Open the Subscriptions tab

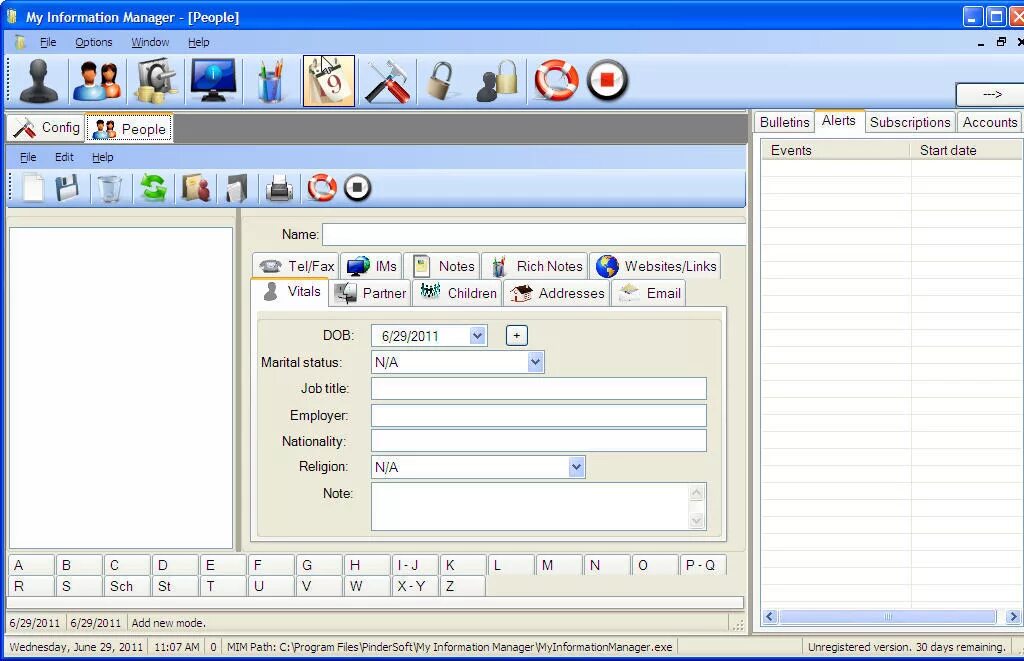pos(910,122)
